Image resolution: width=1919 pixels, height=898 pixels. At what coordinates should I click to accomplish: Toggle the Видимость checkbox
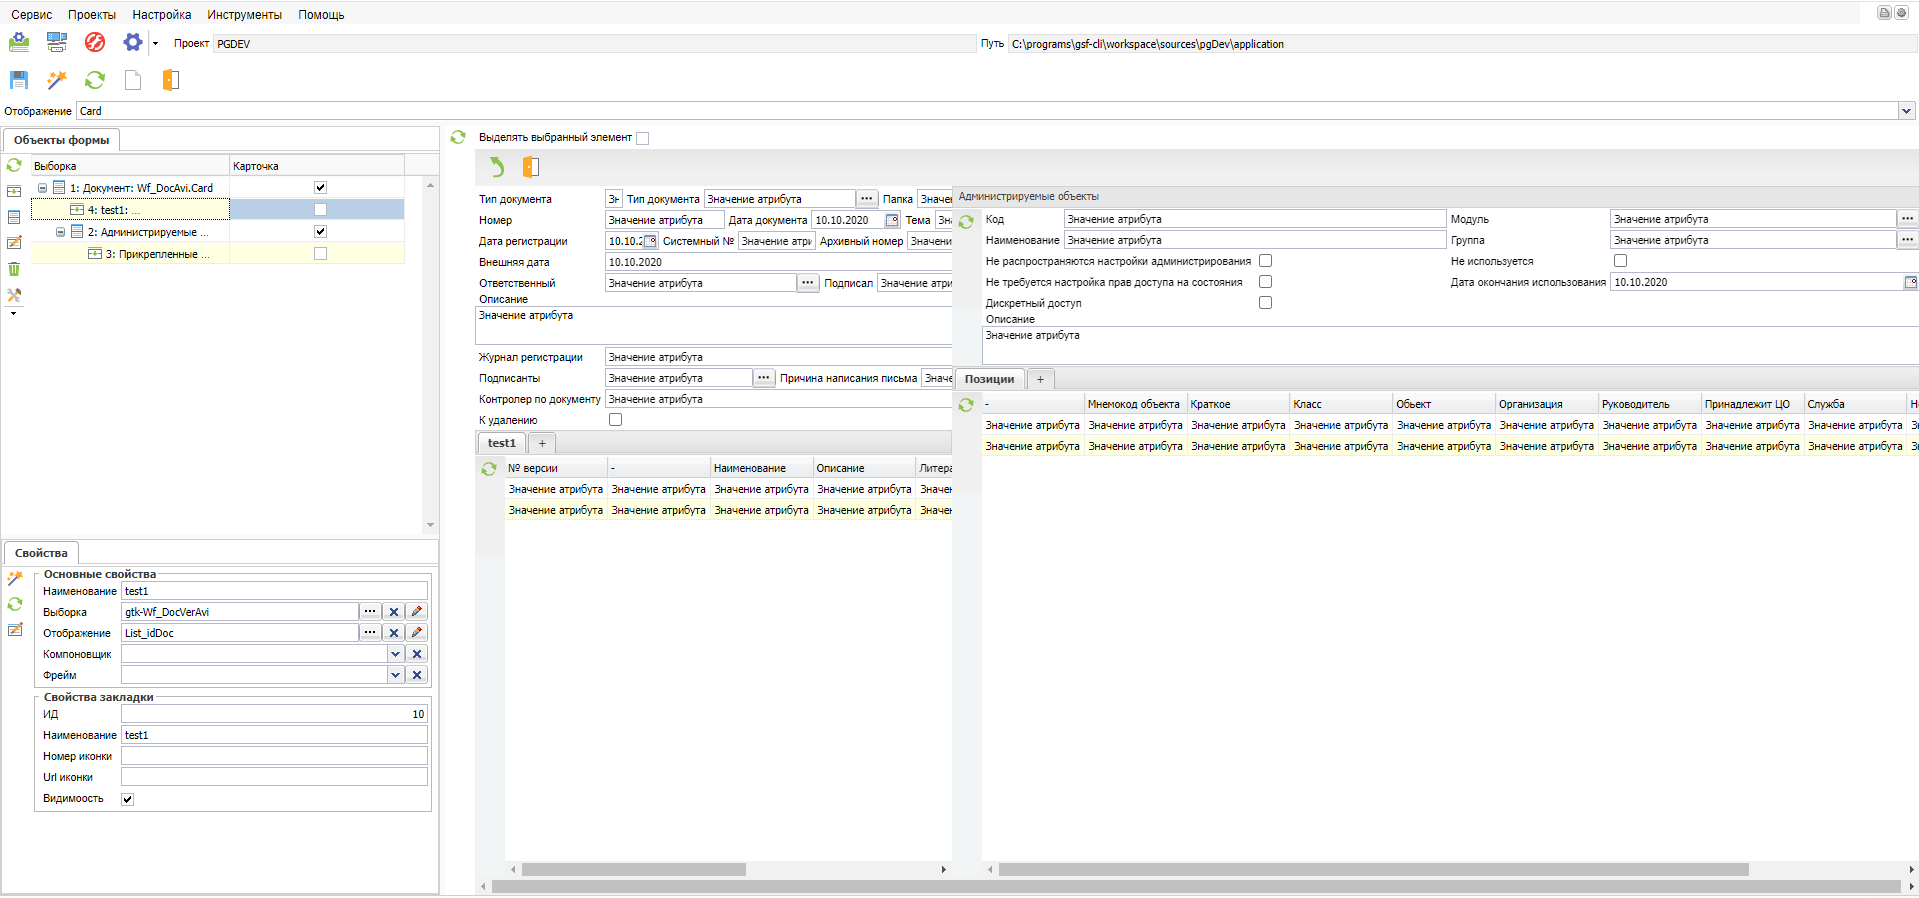[x=127, y=799]
